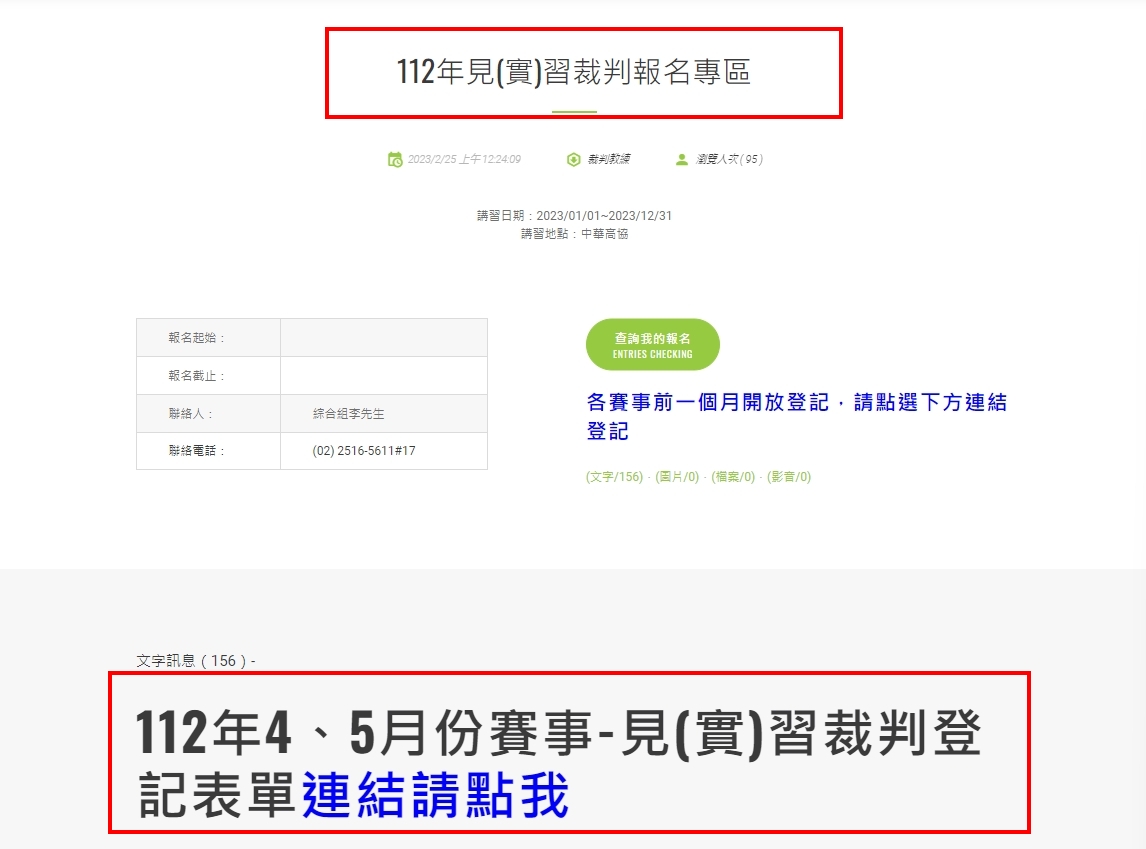Click the 查詢我的報名 Entries Checking button
The height and width of the screenshot is (849, 1146).
653,345
